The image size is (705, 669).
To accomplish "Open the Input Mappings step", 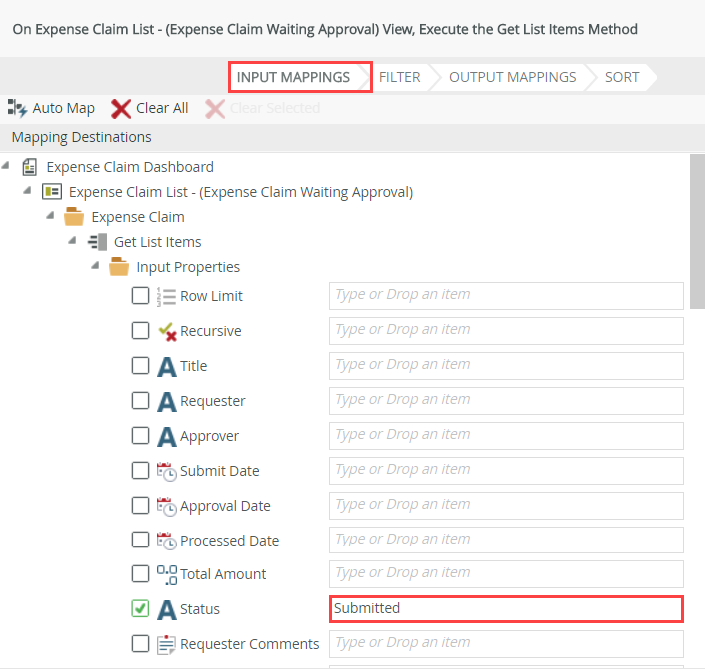I will click(300, 77).
